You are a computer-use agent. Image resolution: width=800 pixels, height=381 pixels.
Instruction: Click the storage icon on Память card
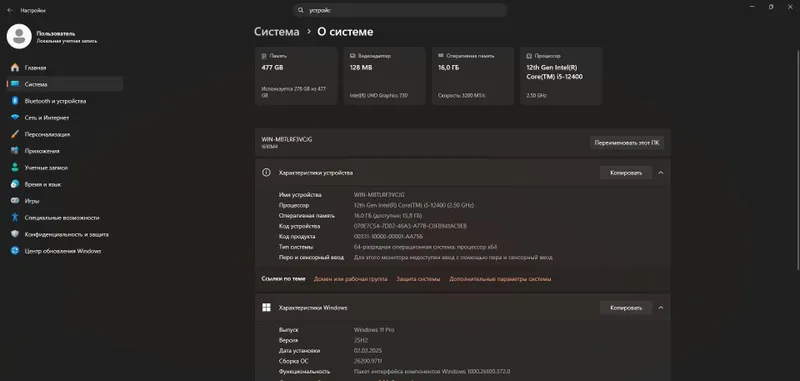click(264, 56)
